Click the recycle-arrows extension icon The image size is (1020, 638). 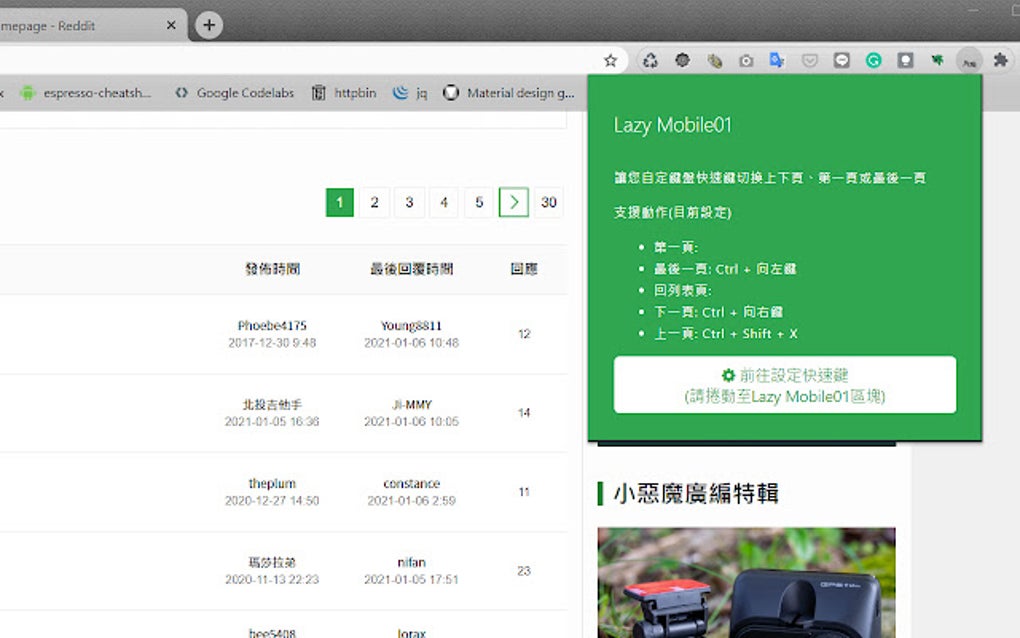650,60
